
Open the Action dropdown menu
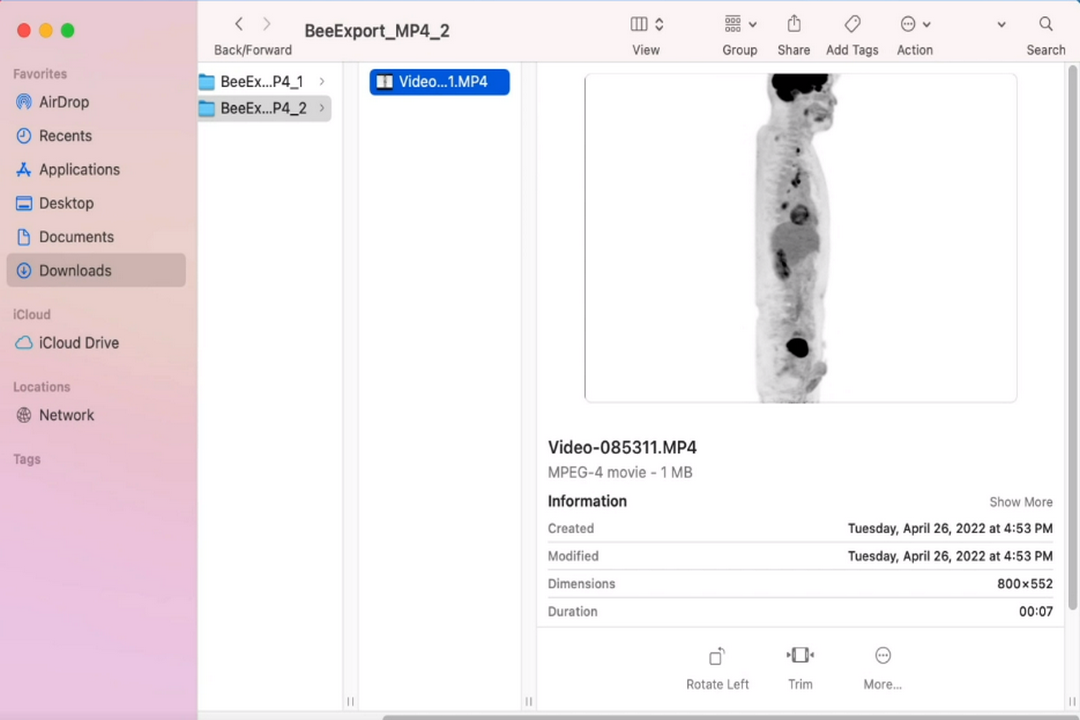(x=914, y=24)
